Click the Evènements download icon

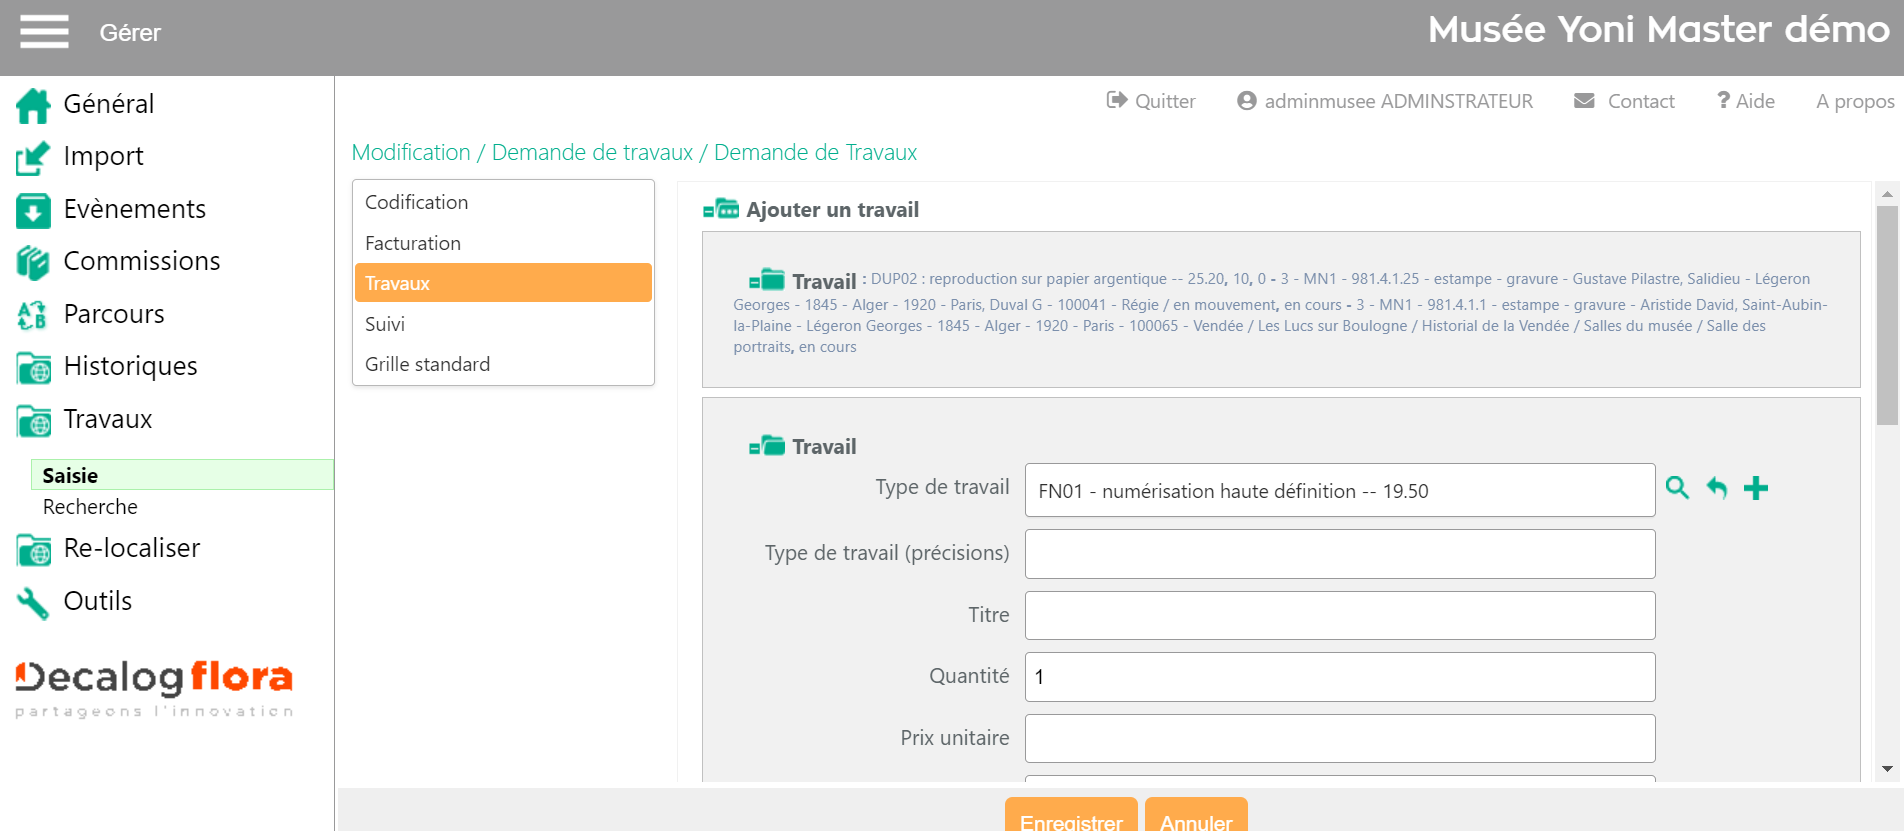tap(33, 210)
